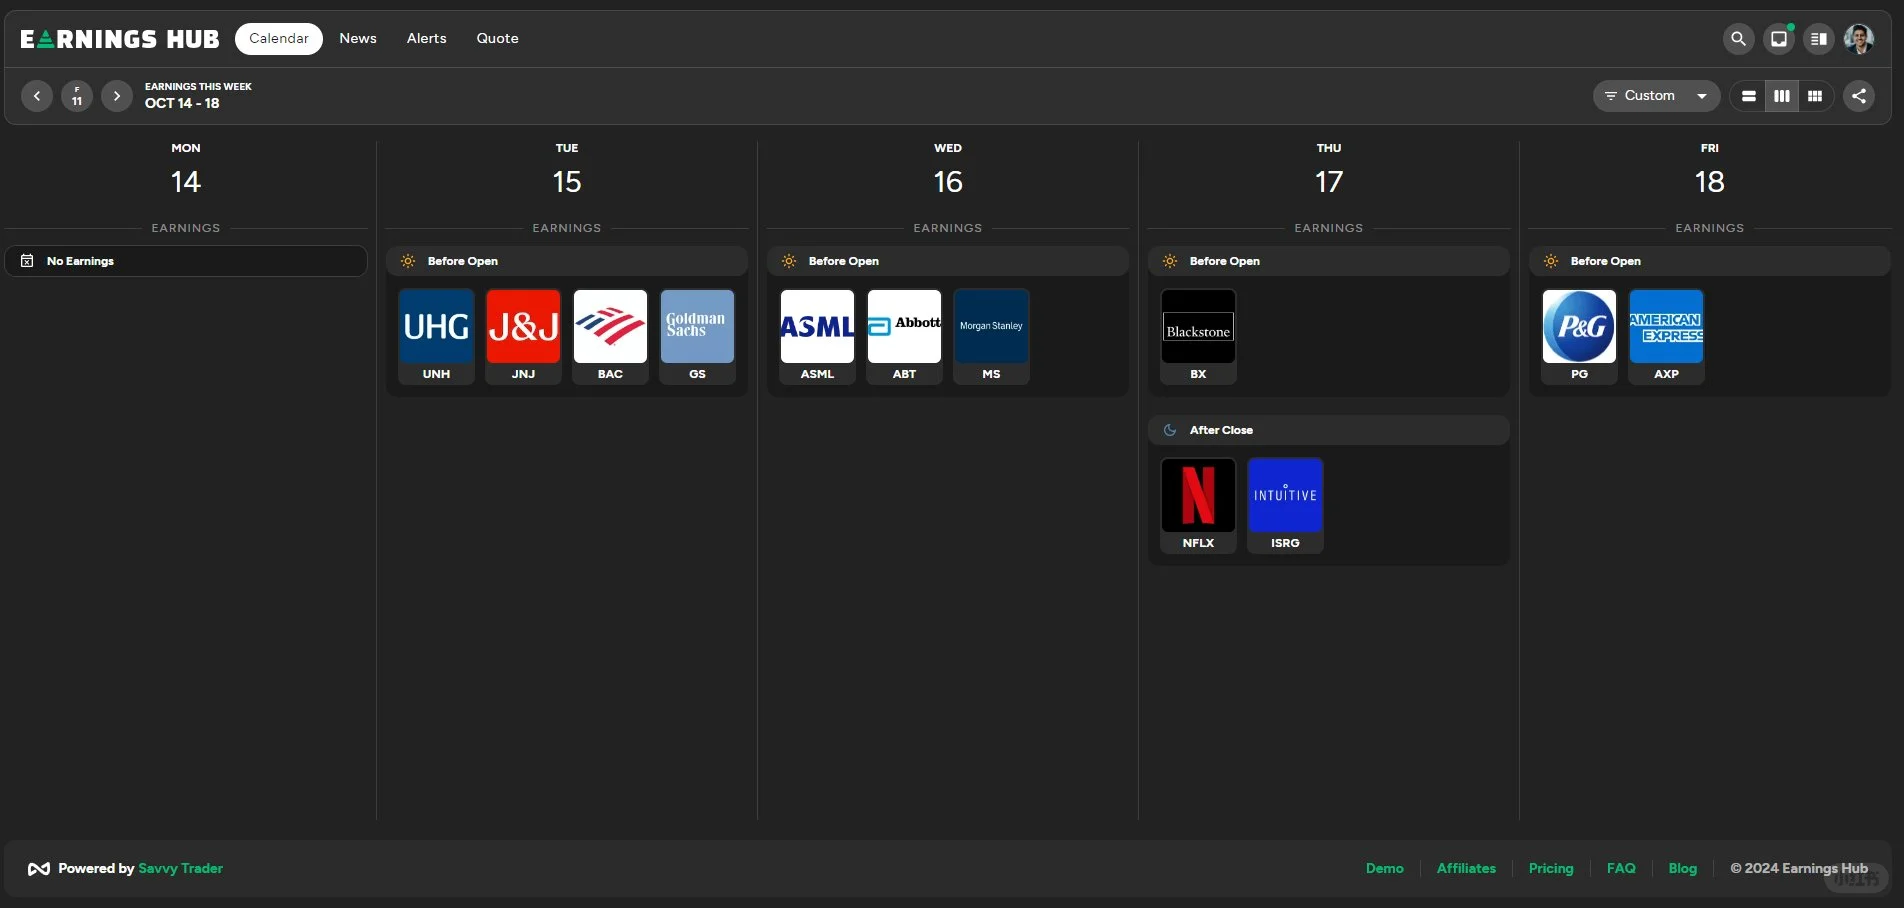This screenshot has height=908, width=1904.
Task: Open ISRG Intuitive earnings card
Action: click(1285, 505)
